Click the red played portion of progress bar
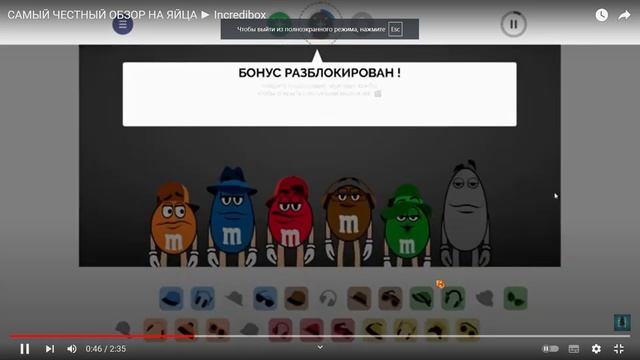 pyautogui.click(x=102, y=336)
